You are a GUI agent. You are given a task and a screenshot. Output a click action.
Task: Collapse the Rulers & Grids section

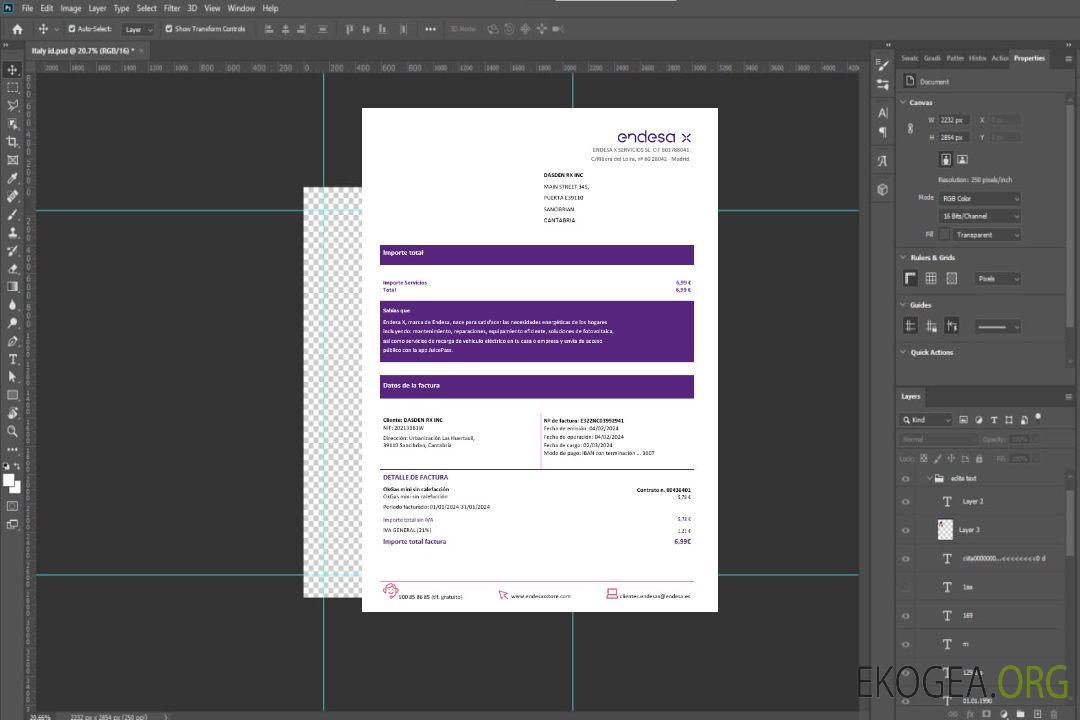[x=904, y=258]
